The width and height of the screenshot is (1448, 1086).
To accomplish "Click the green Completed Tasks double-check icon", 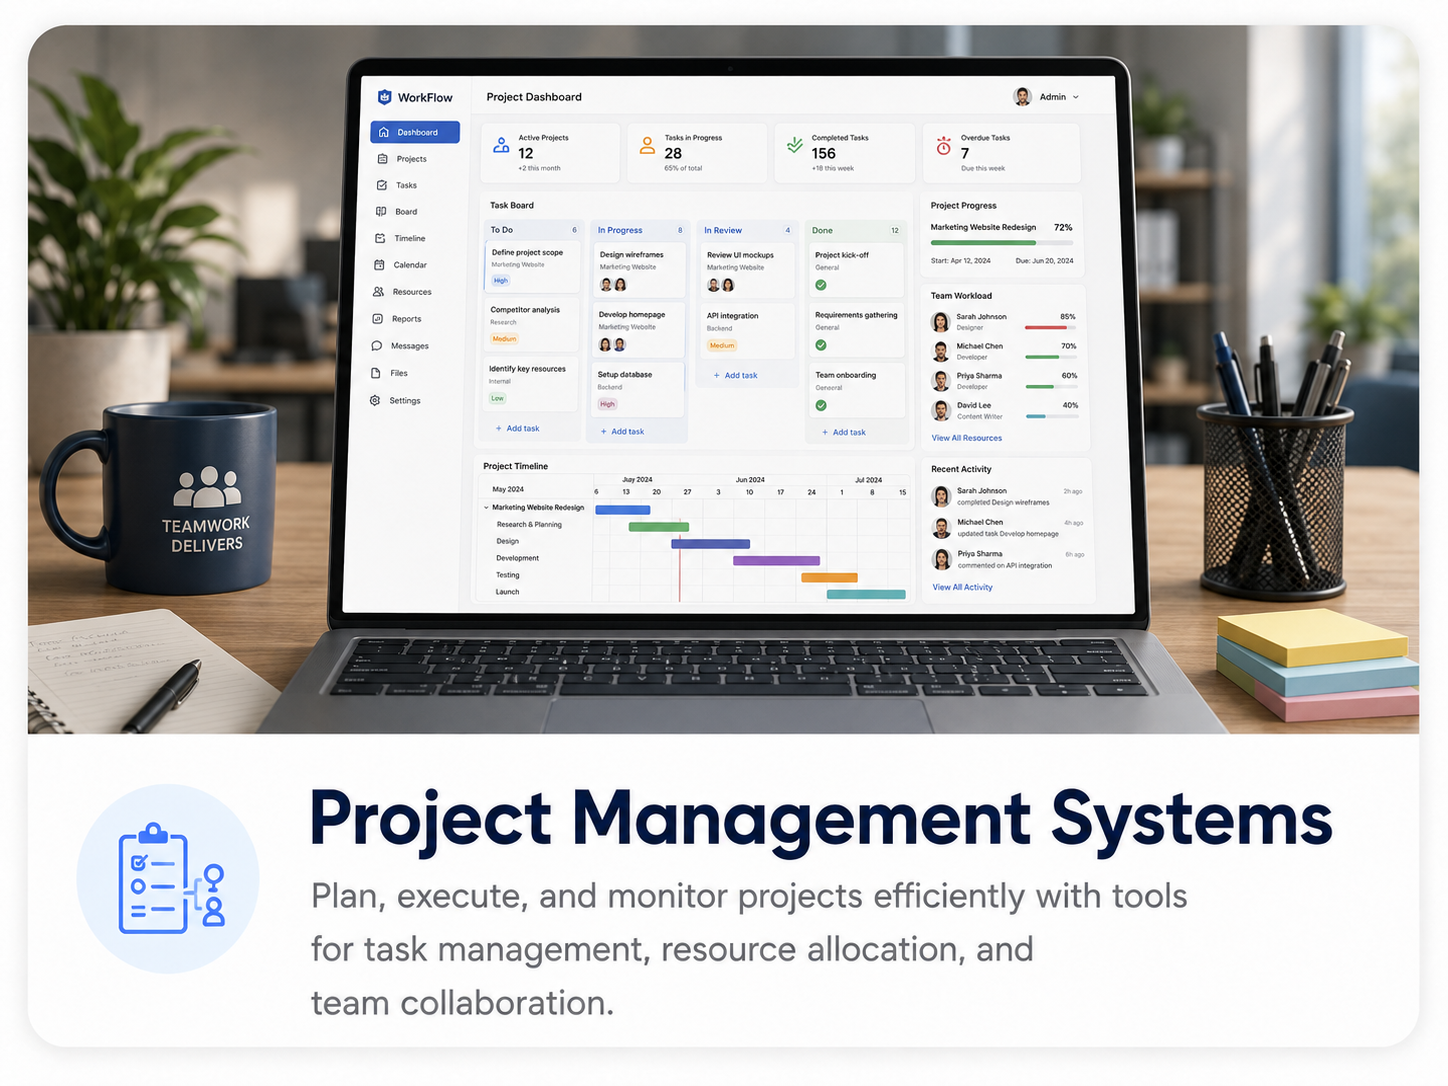I will [794, 145].
